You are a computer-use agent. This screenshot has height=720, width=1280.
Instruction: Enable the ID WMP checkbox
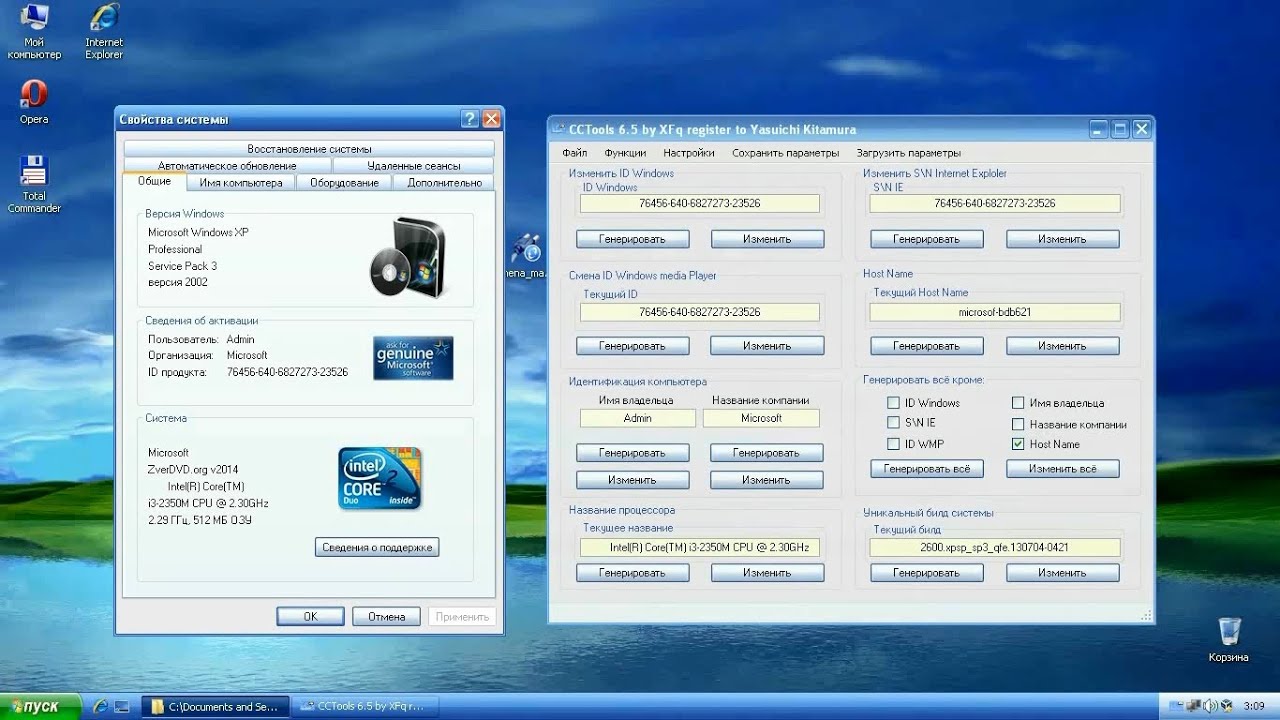[893, 444]
